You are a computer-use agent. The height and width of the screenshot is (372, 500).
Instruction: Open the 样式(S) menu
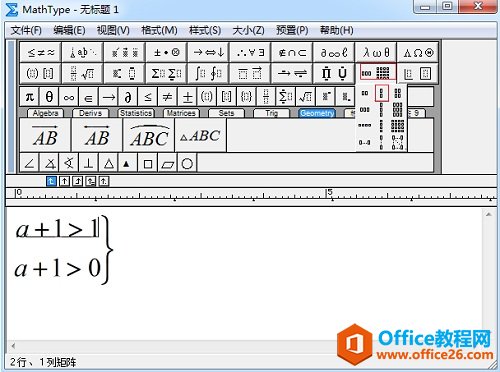(205, 31)
